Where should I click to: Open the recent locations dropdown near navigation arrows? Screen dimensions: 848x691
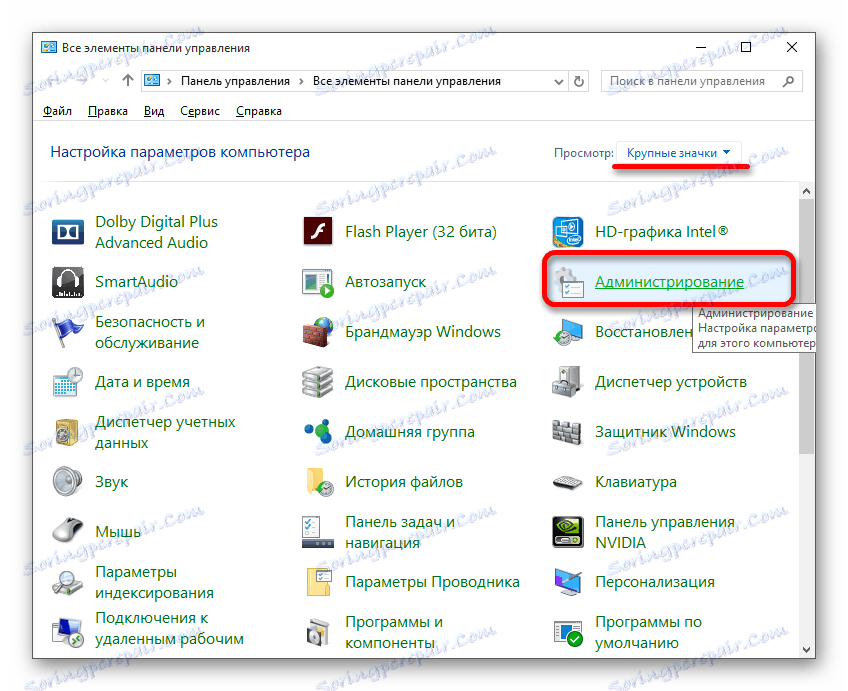click(x=105, y=81)
